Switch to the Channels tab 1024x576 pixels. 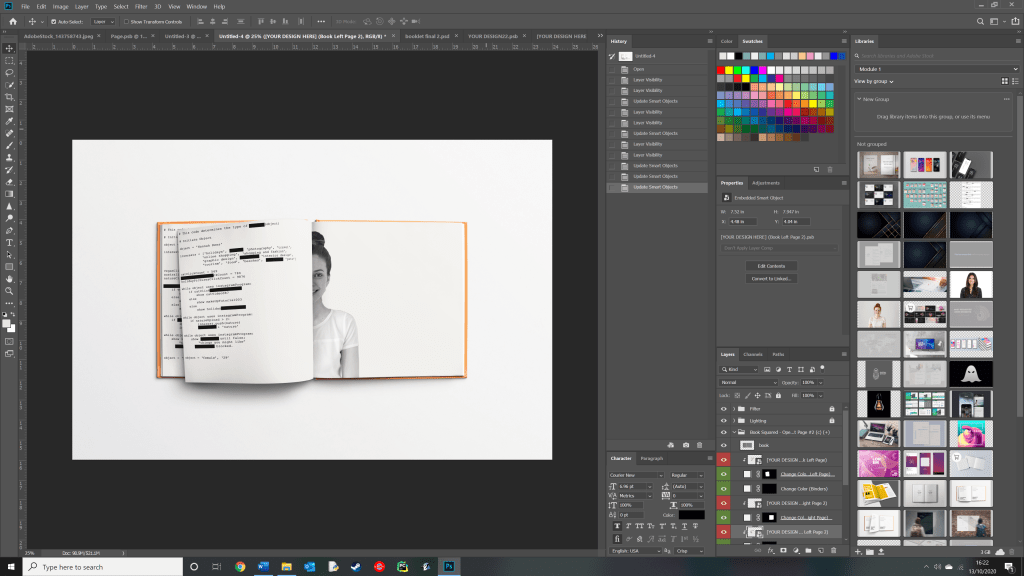753,354
